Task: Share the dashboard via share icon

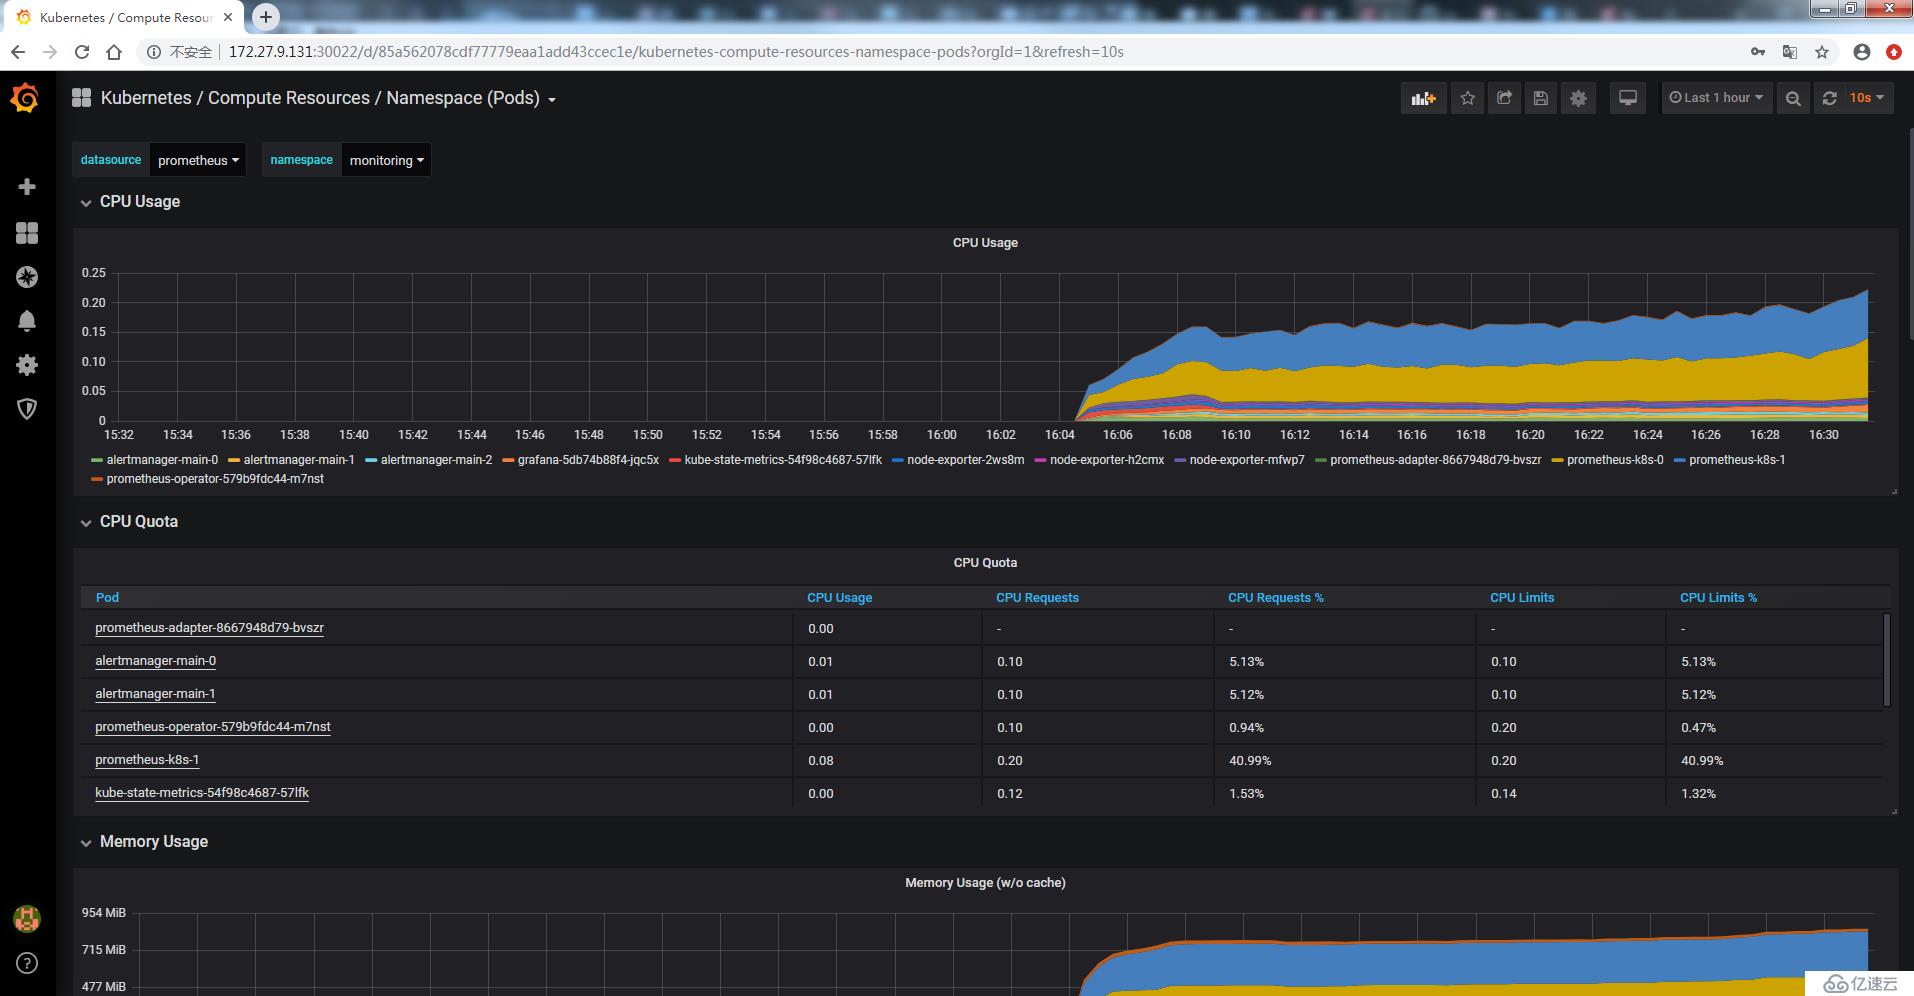Action: [1504, 98]
